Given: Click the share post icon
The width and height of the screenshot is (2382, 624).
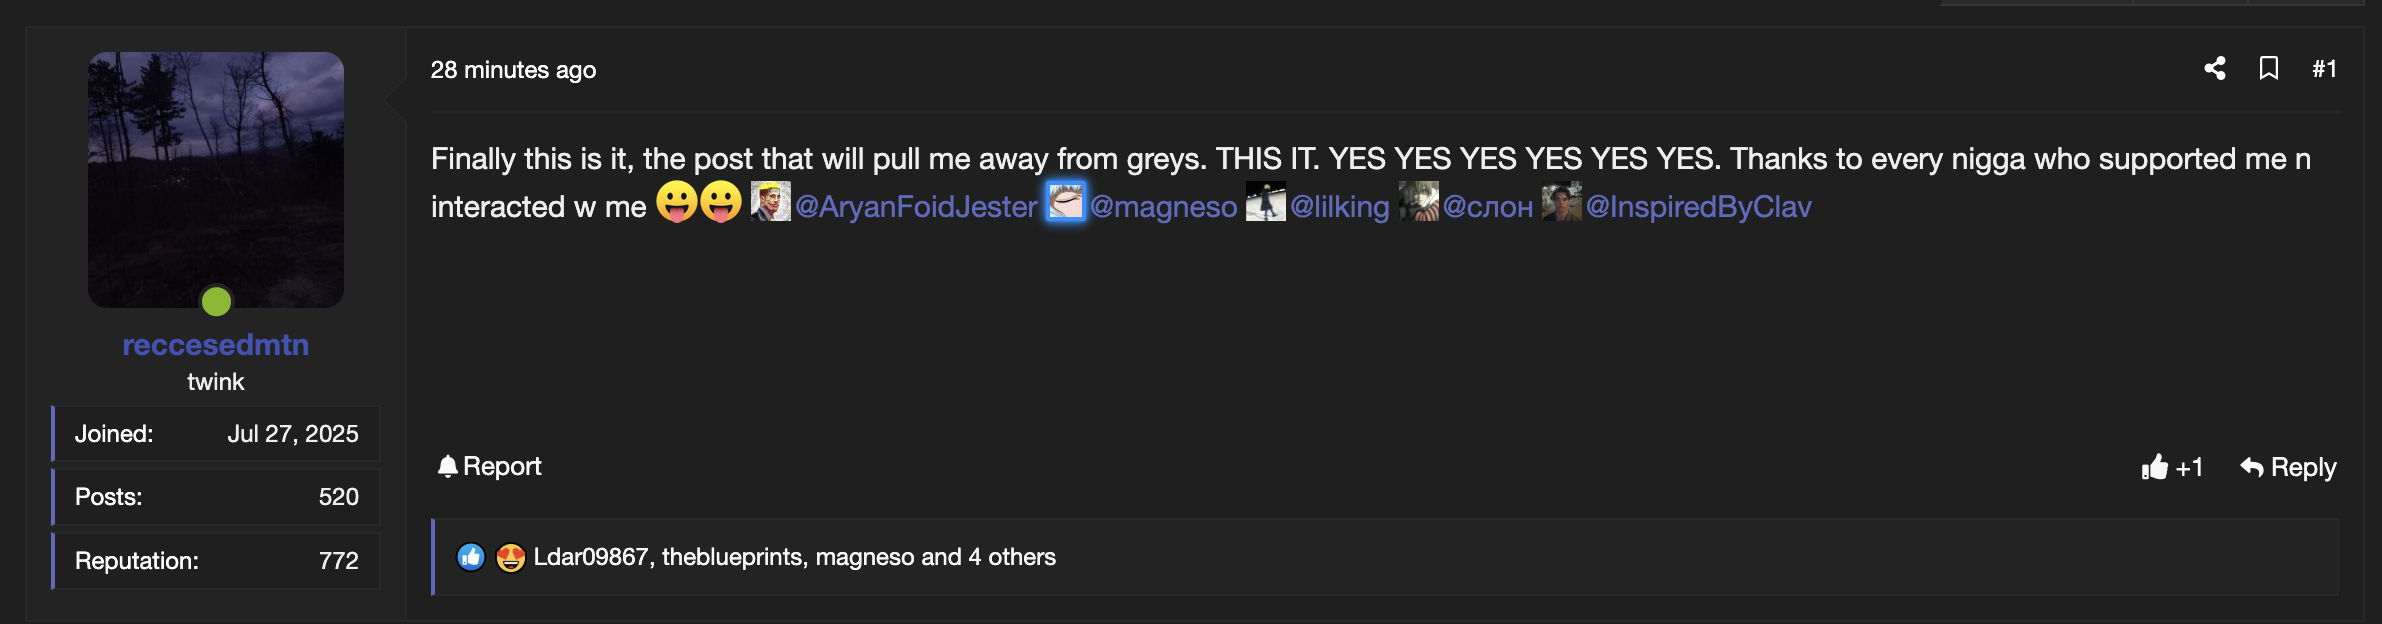Looking at the screenshot, I should pyautogui.click(x=2215, y=68).
